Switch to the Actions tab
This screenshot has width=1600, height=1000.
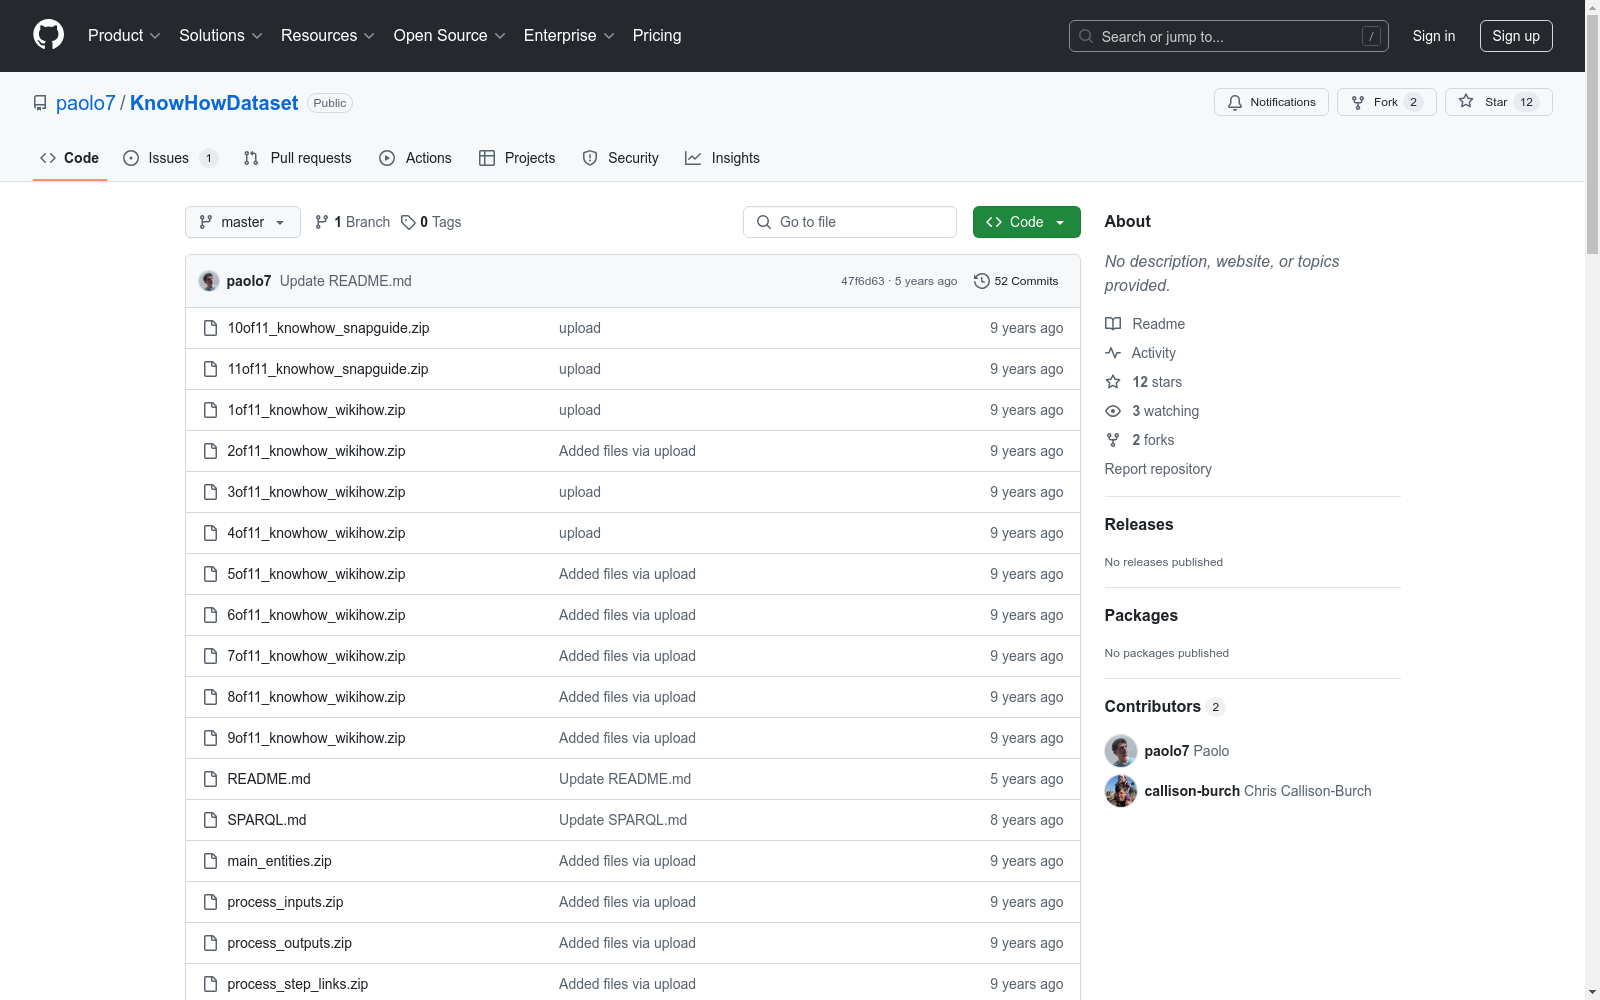click(416, 158)
